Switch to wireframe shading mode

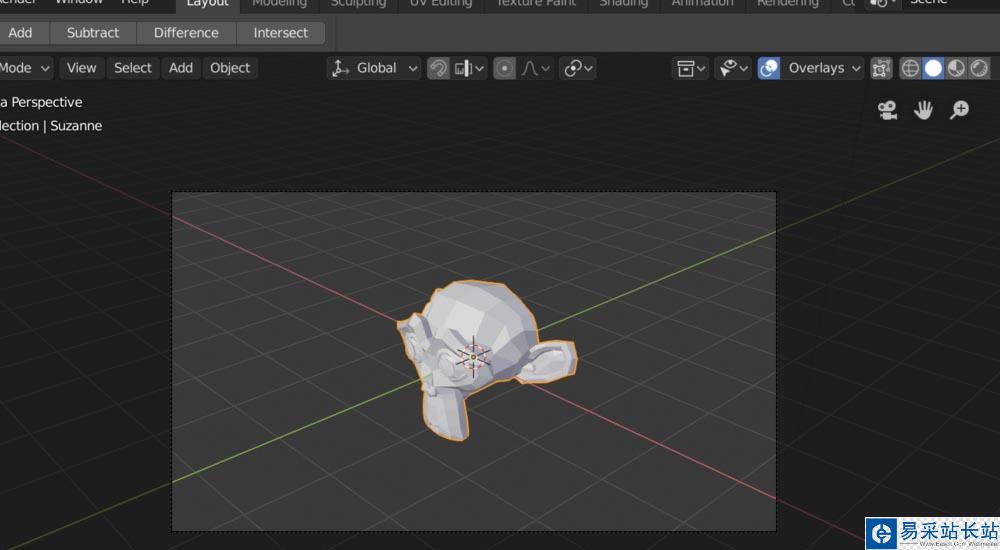(x=910, y=68)
